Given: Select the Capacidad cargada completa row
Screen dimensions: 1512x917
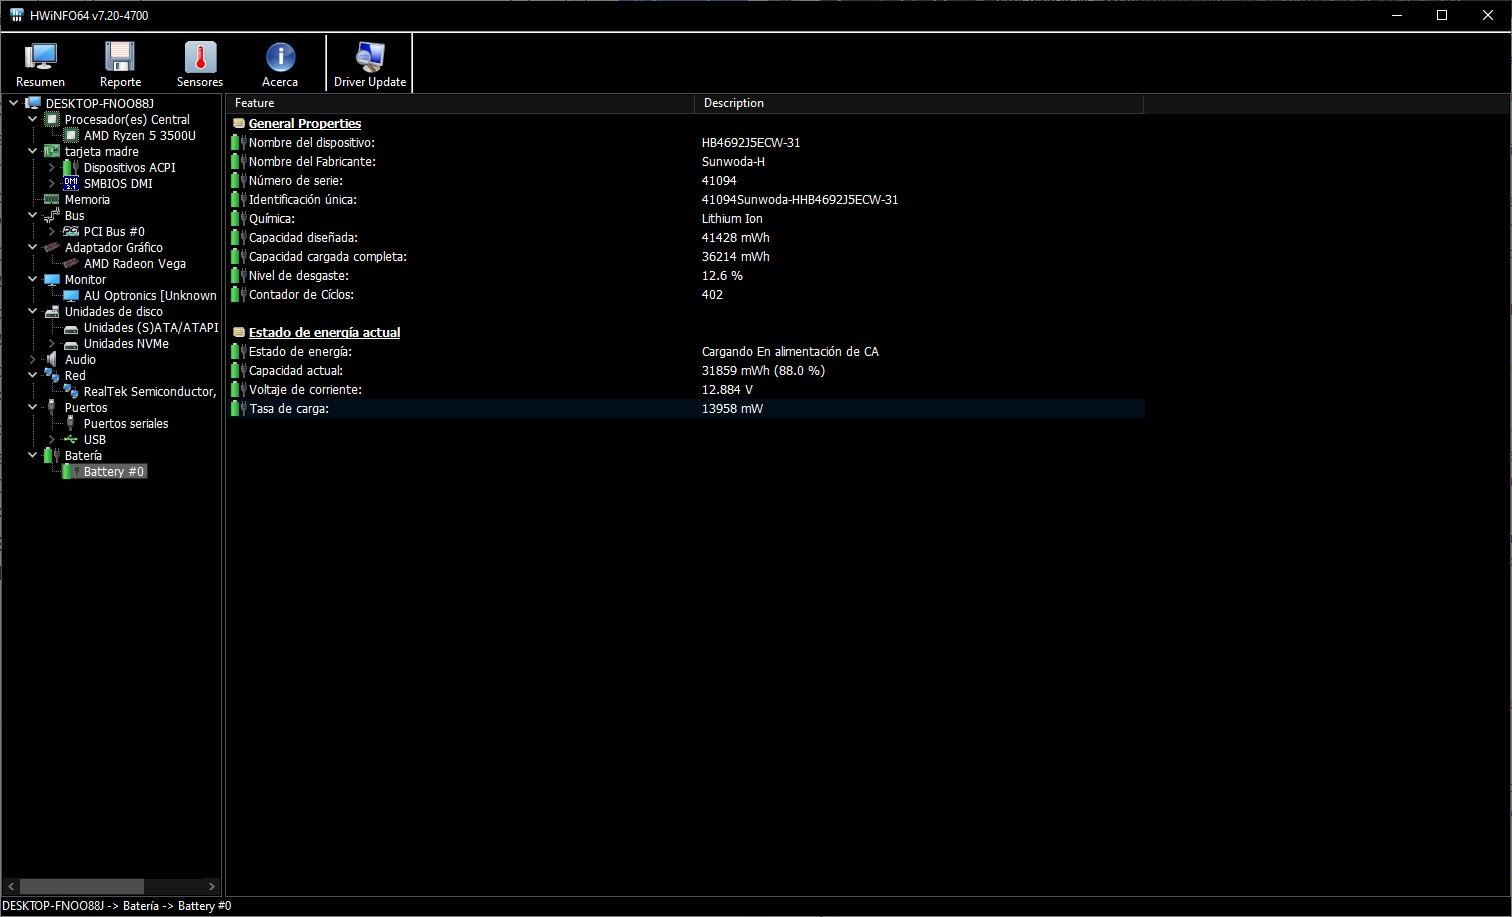Looking at the screenshot, I should click(686, 257).
